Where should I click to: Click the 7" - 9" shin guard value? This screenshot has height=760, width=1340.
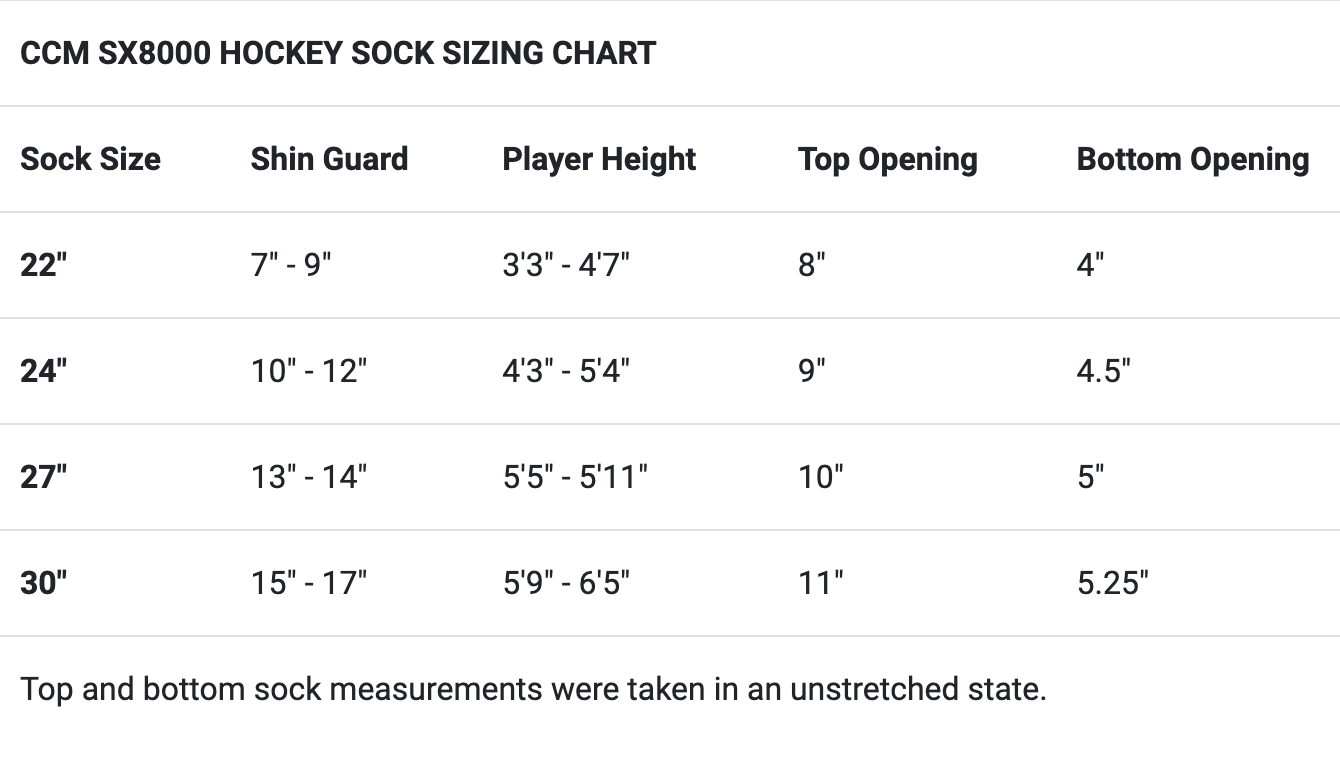coord(291,265)
